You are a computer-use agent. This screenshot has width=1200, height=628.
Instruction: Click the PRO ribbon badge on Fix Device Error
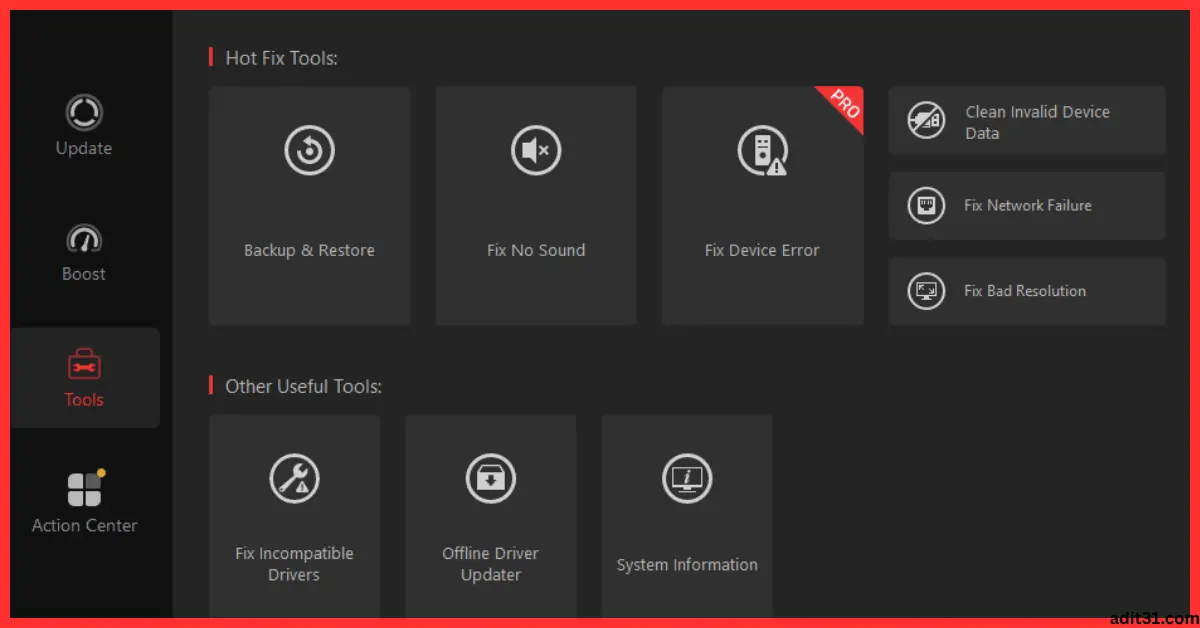click(x=844, y=106)
